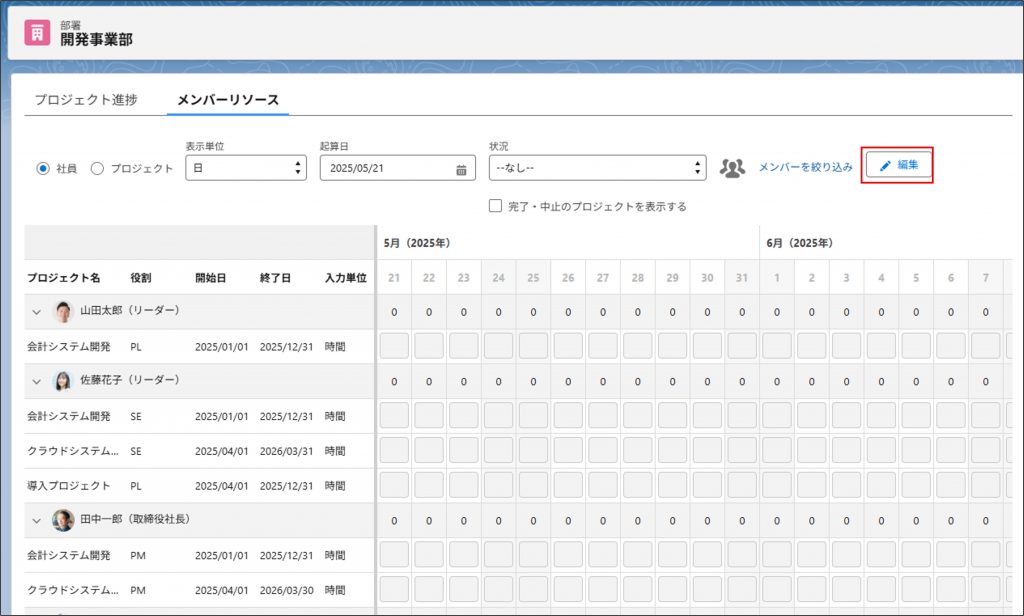
Task: Click the 起算日 date input field
Action: pos(385,169)
